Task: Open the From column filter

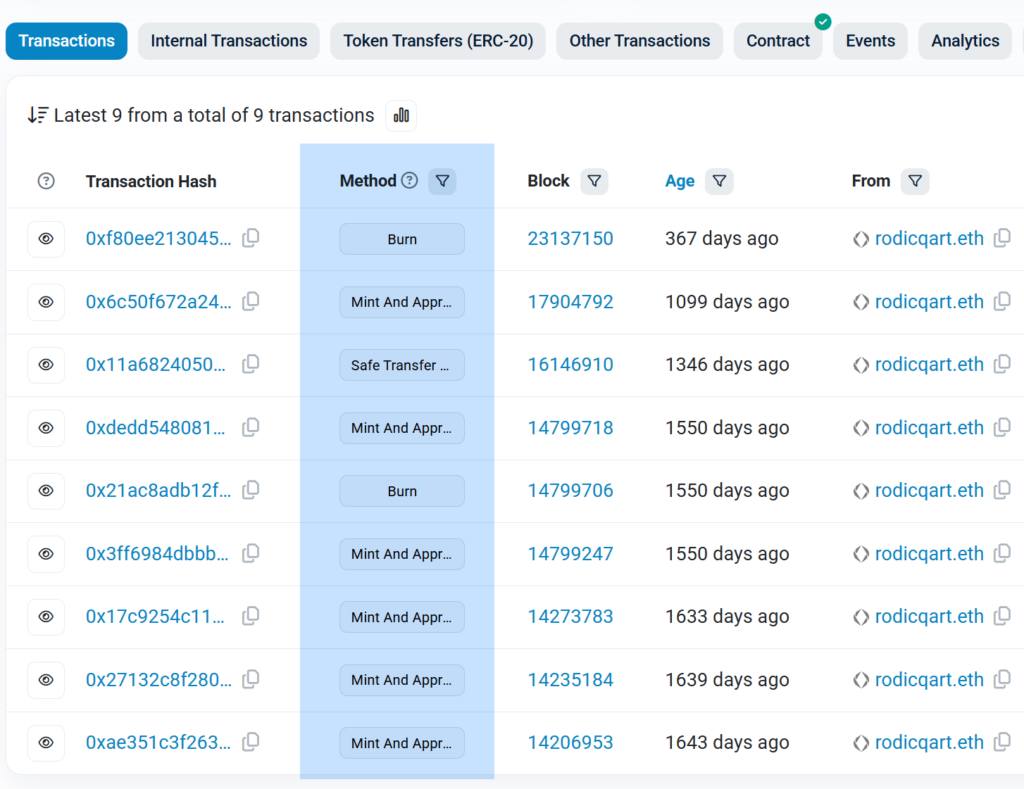Action: click(x=915, y=181)
